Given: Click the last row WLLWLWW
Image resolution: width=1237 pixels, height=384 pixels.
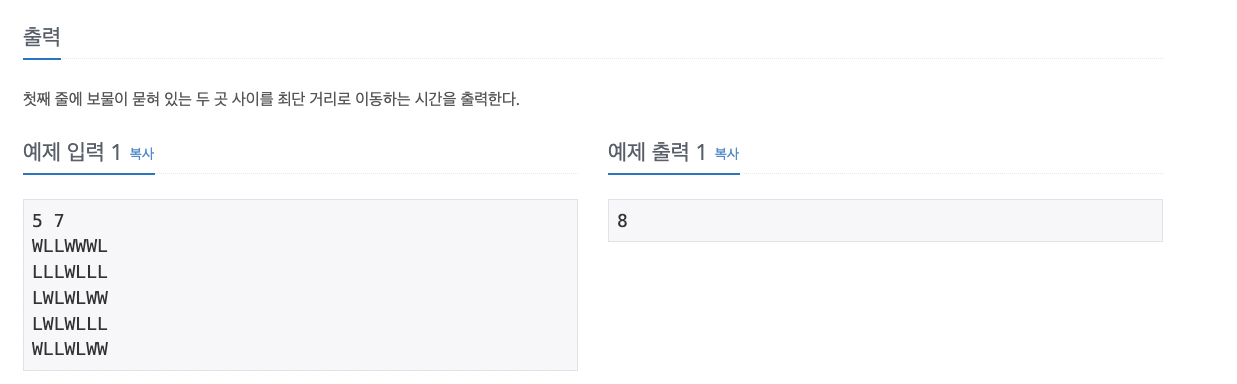Looking at the screenshot, I should 70,349.
